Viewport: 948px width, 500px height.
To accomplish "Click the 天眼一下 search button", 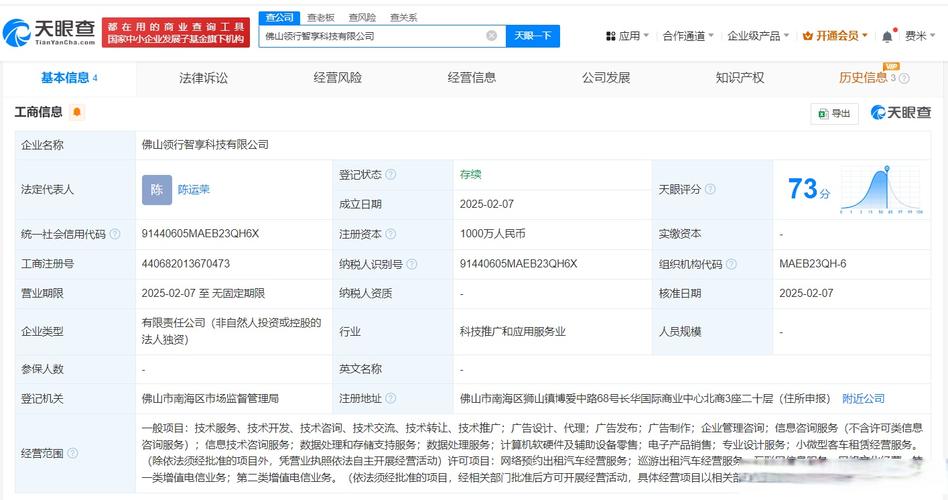I will tap(533, 36).
